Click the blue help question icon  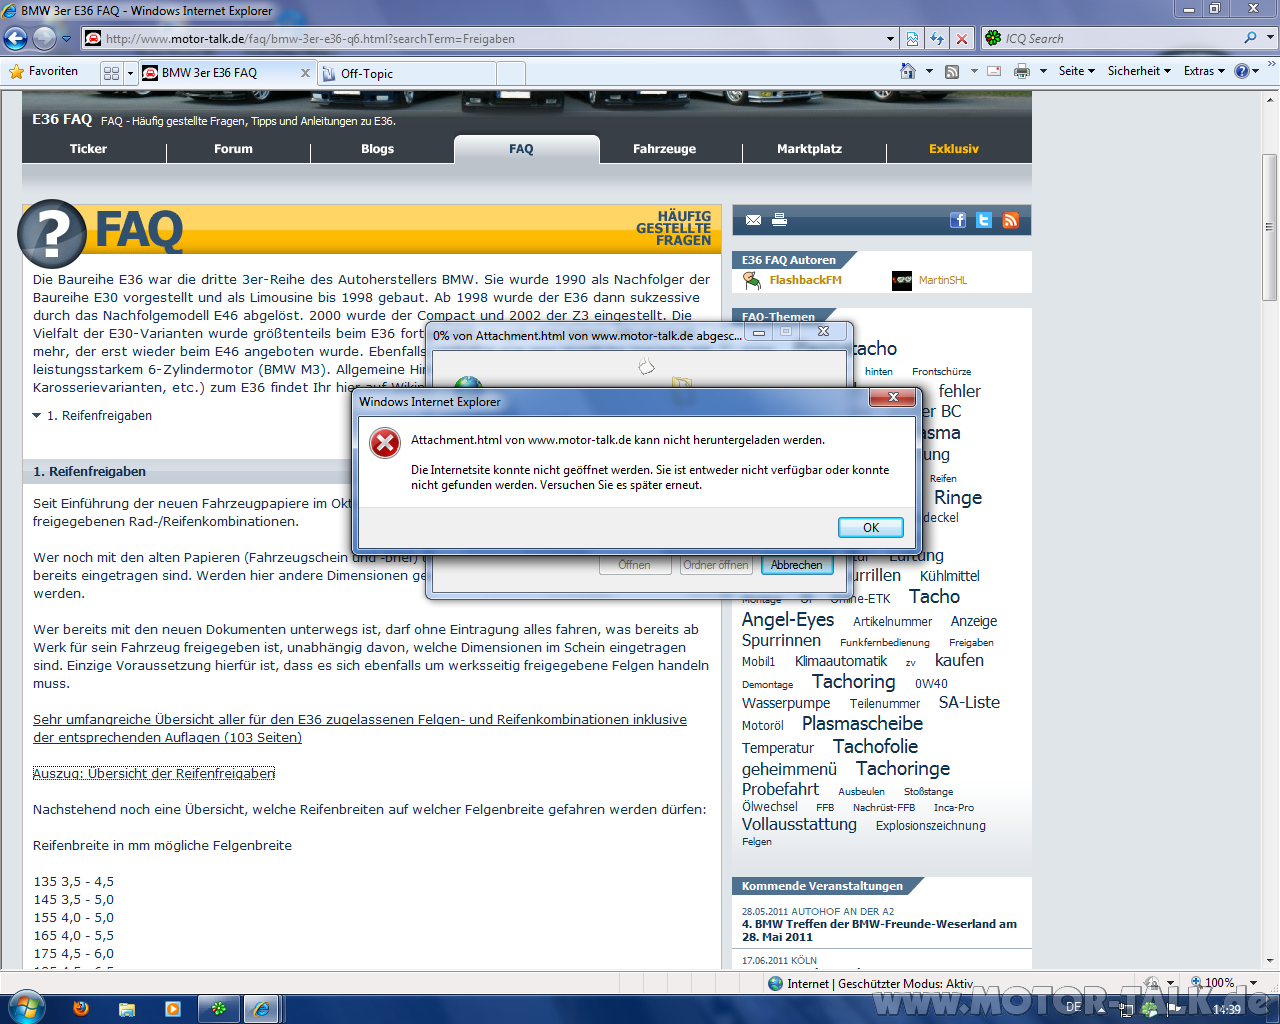(1242, 71)
